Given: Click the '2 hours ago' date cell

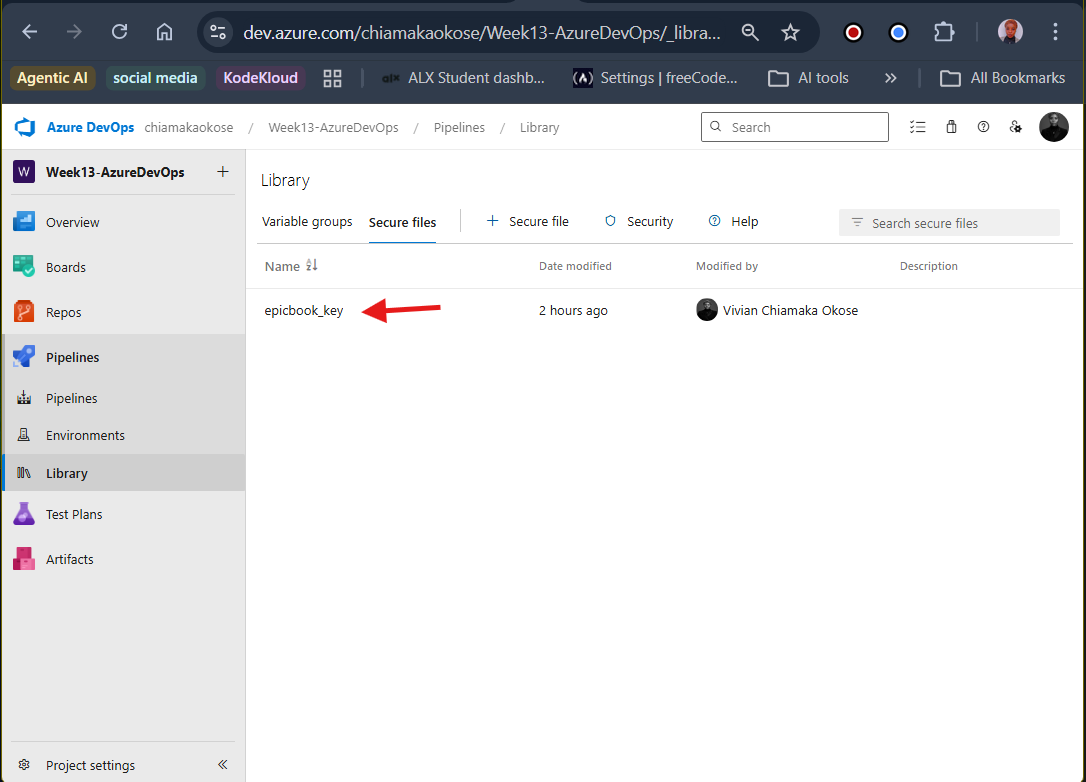Looking at the screenshot, I should pos(573,310).
